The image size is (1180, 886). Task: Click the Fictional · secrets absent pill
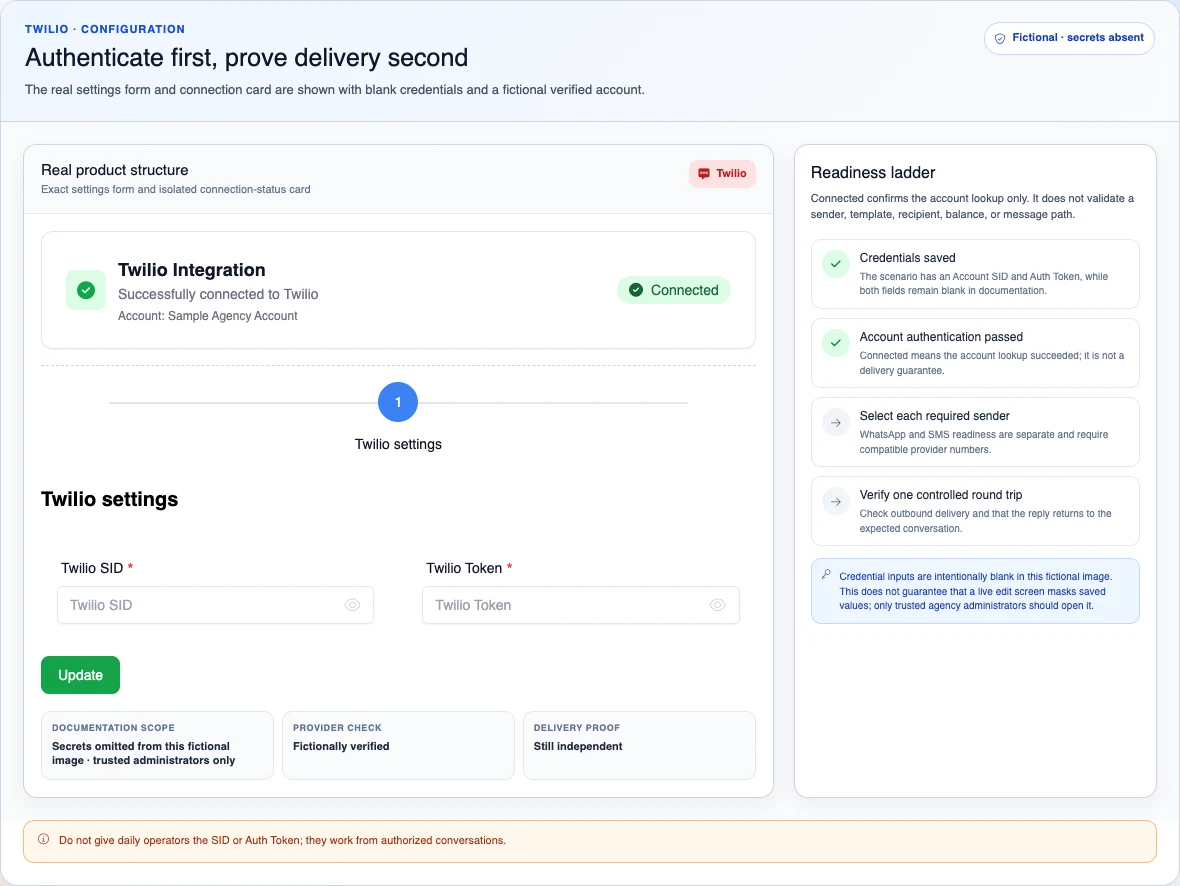click(x=1069, y=38)
